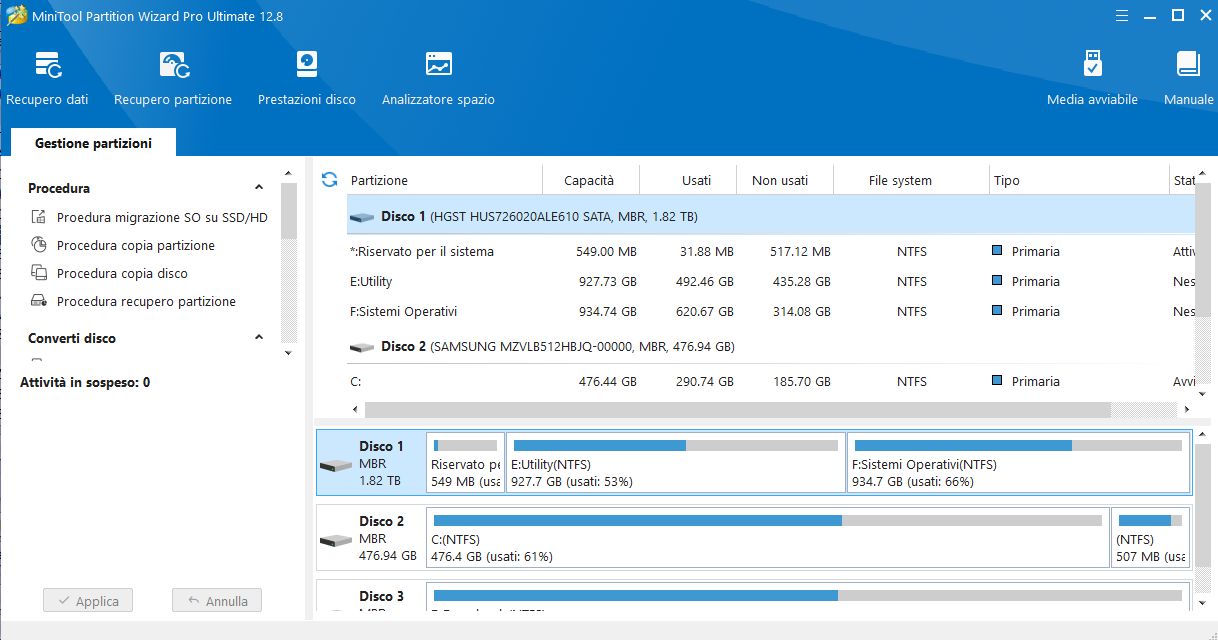Click Procedura migrazione SO su SSD/HD icon
1218x640 pixels.
pos(39,217)
